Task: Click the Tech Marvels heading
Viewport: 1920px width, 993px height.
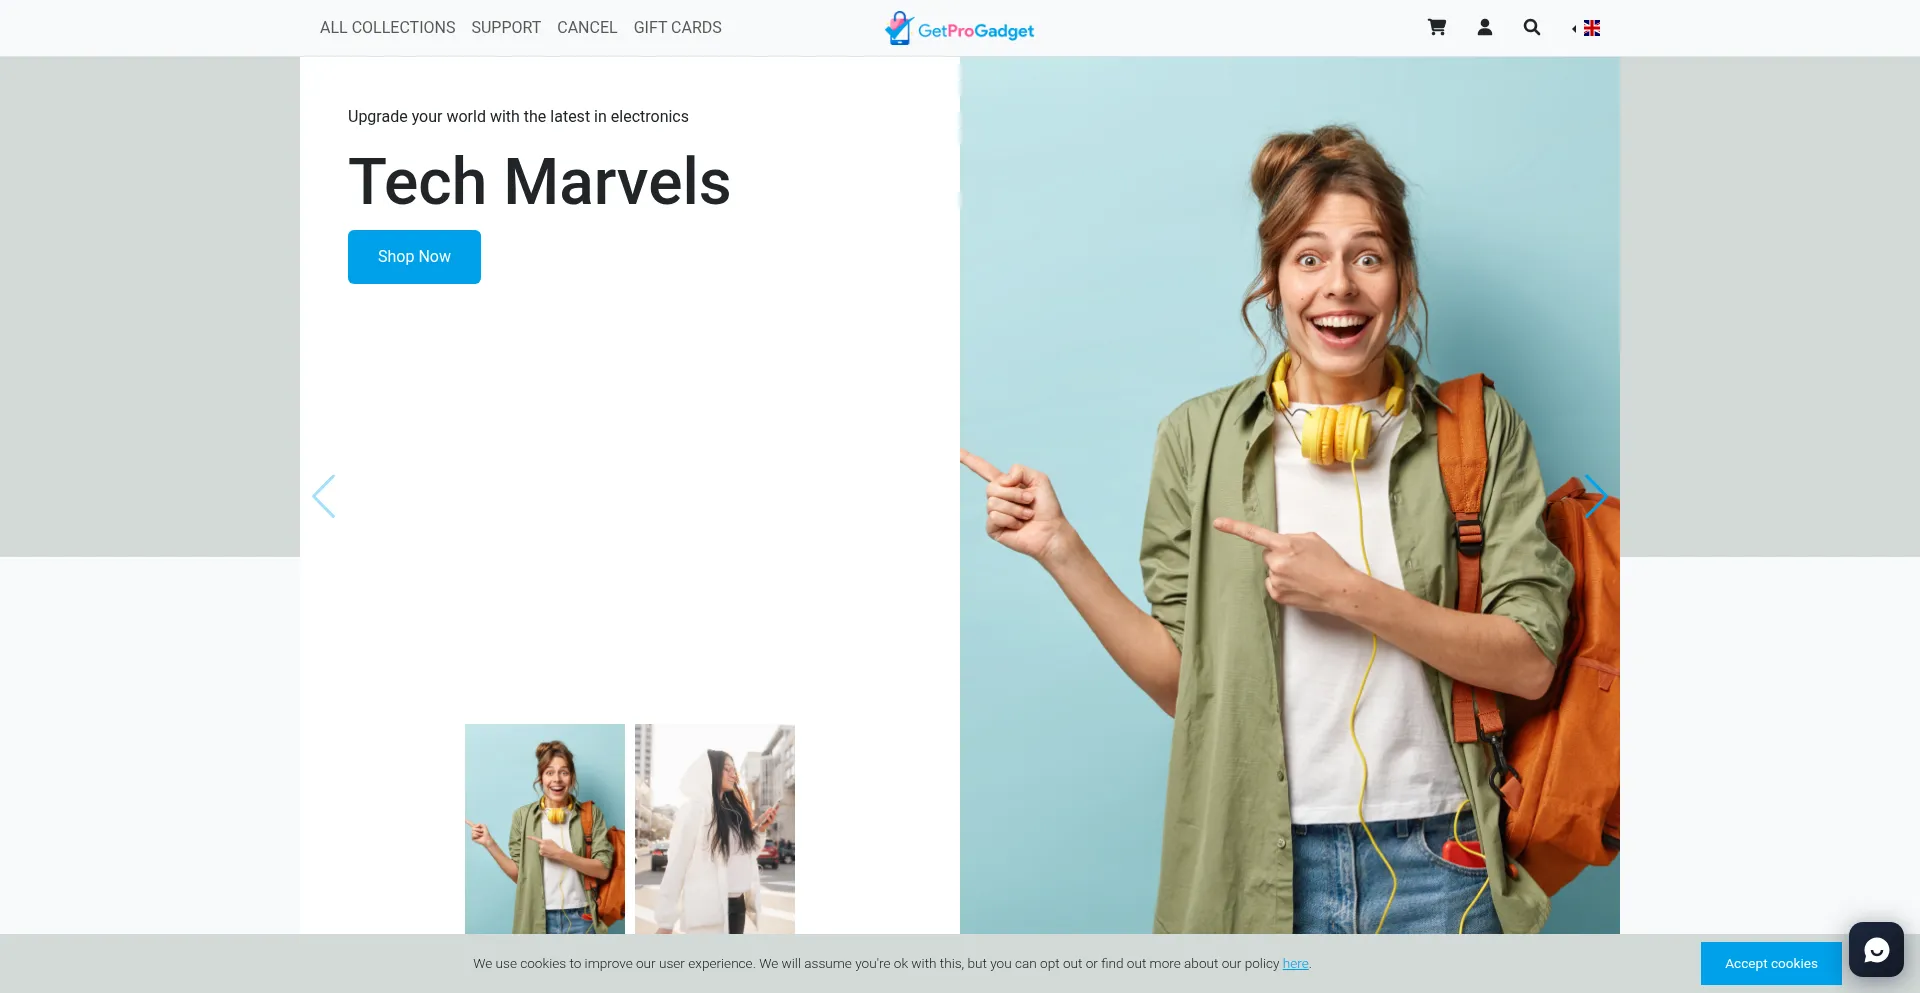Action: point(539,182)
